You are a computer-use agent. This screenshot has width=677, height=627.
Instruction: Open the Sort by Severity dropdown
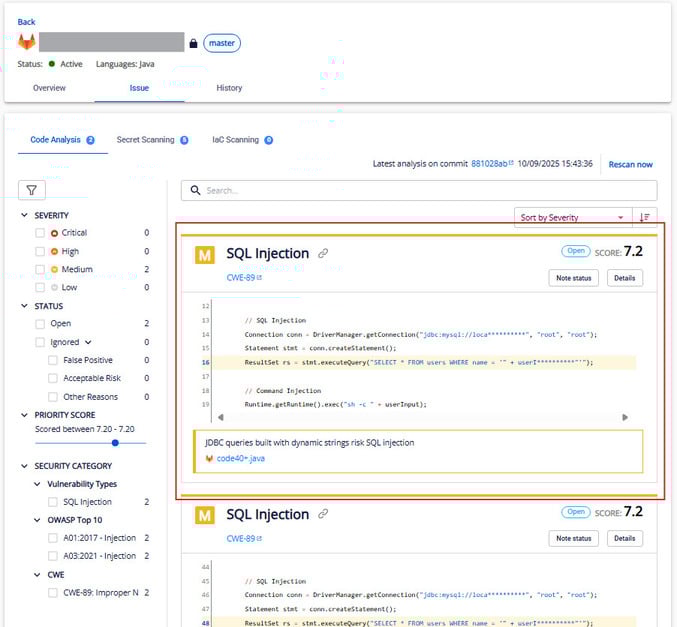tap(572, 217)
